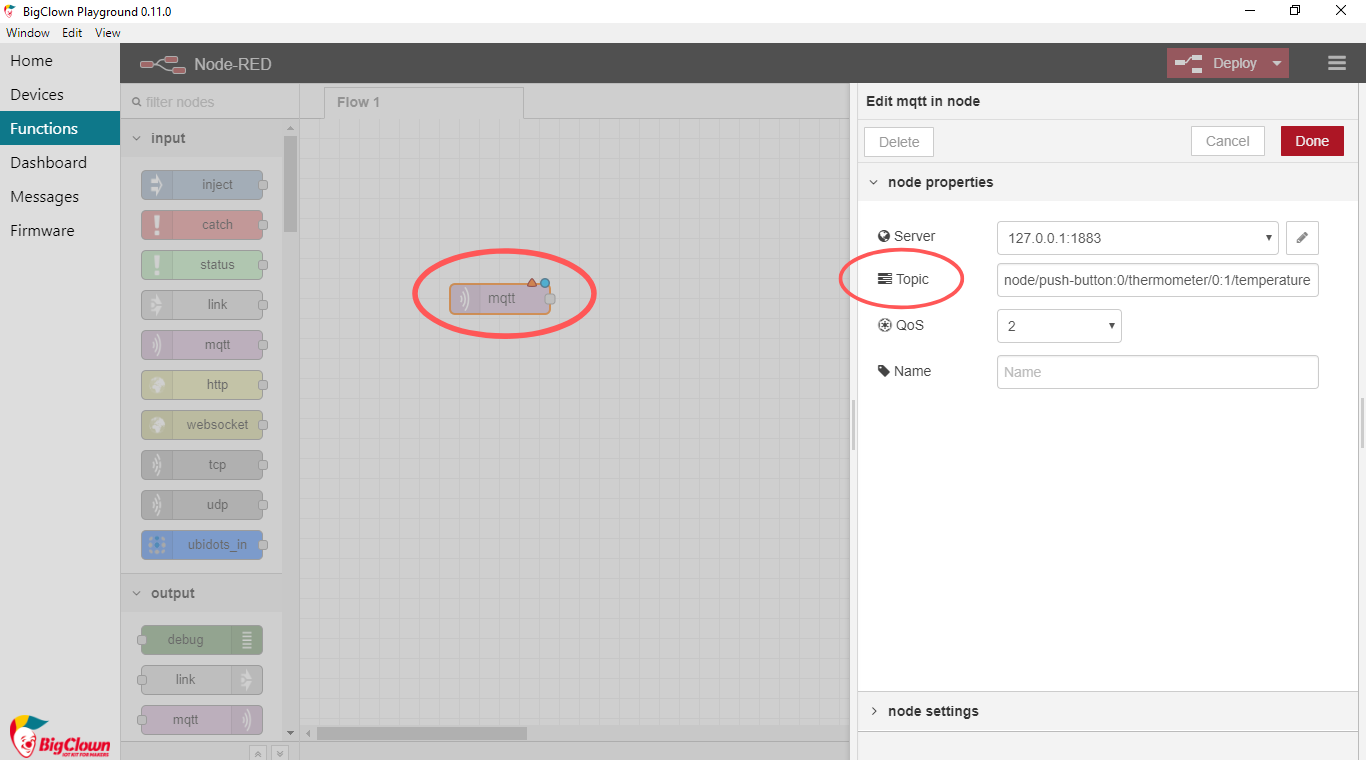
Task: Select the output link node
Action: 202,680
